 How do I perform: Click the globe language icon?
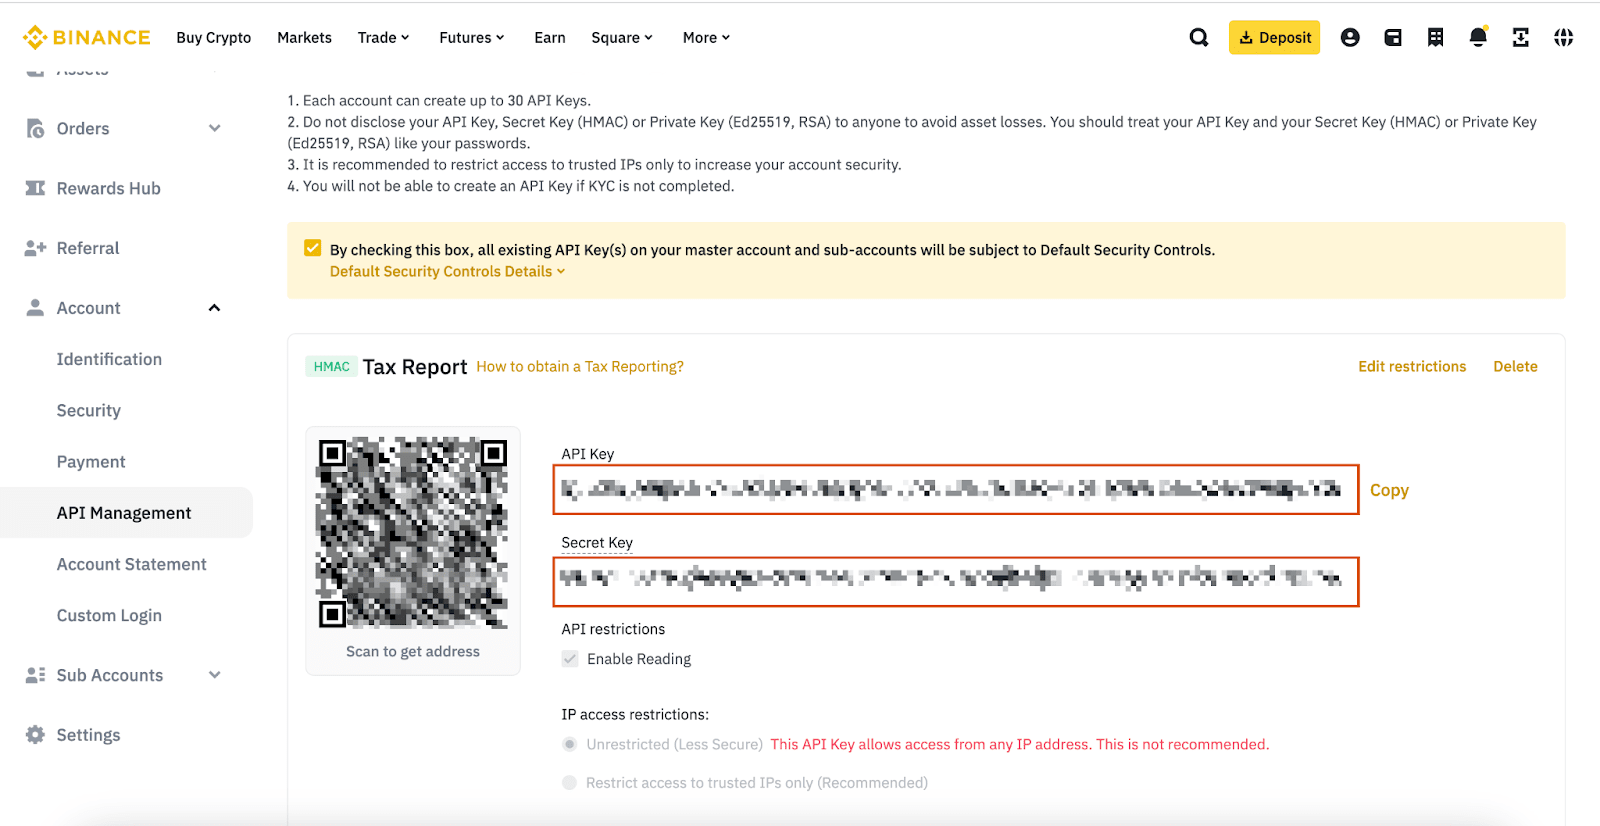coord(1563,38)
